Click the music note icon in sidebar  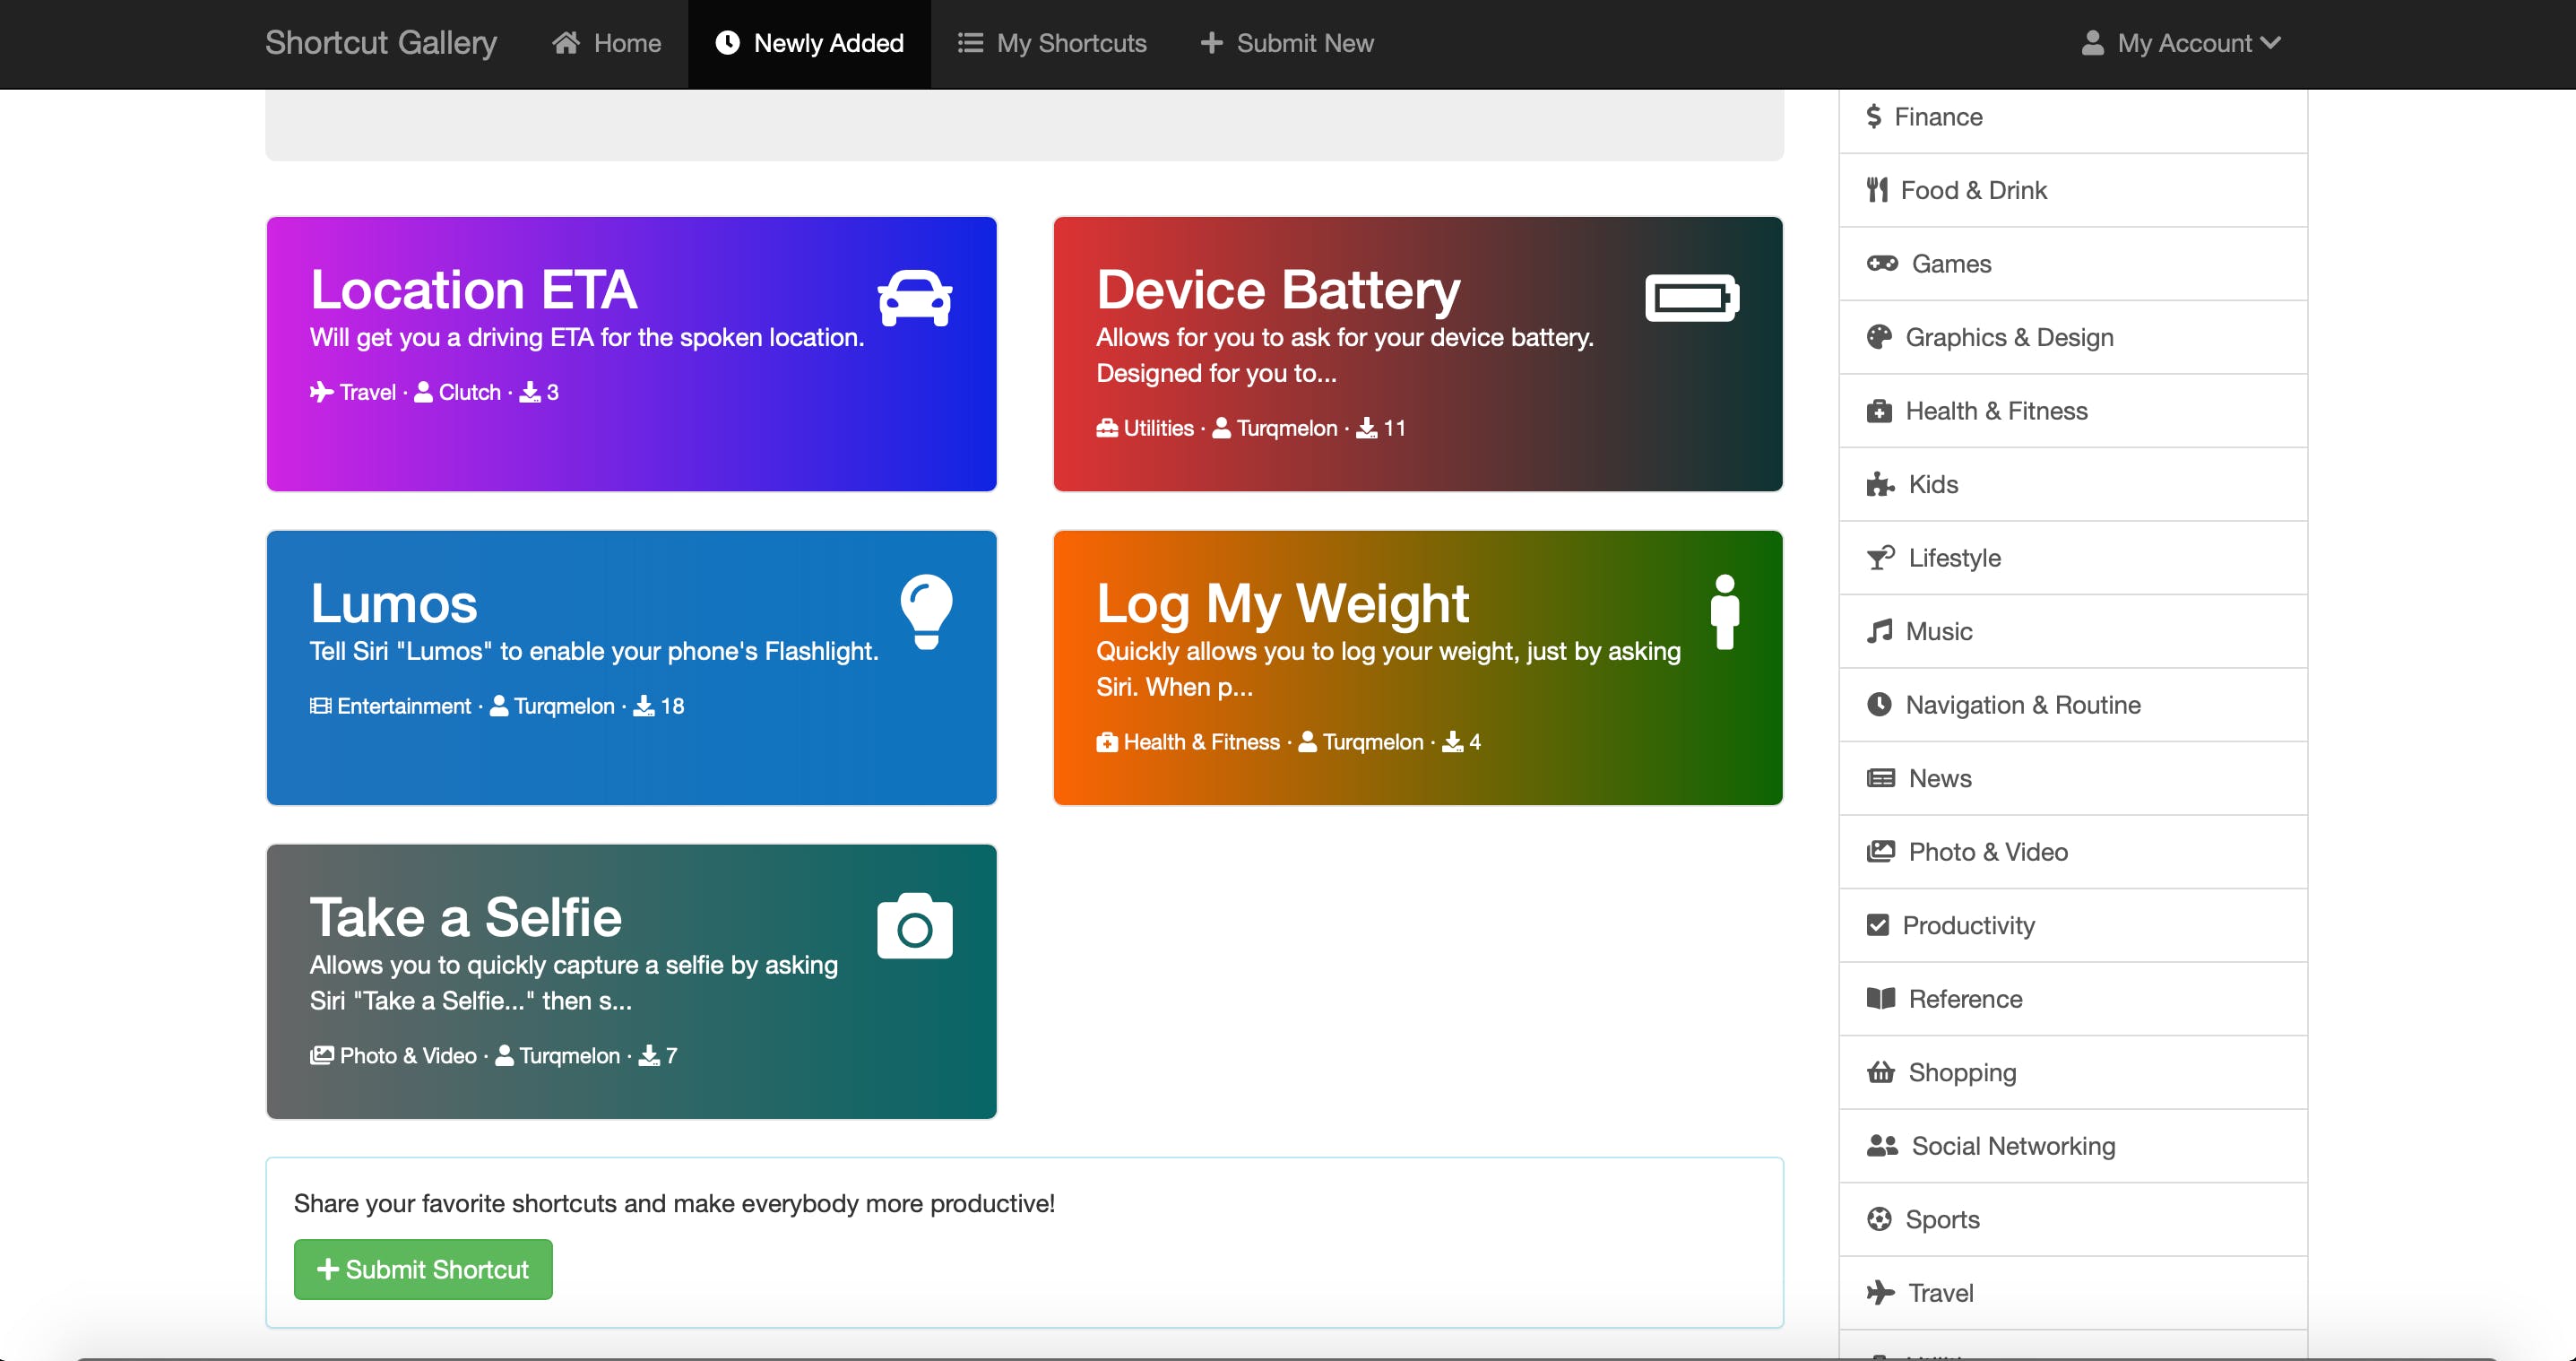[x=1878, y=631]
